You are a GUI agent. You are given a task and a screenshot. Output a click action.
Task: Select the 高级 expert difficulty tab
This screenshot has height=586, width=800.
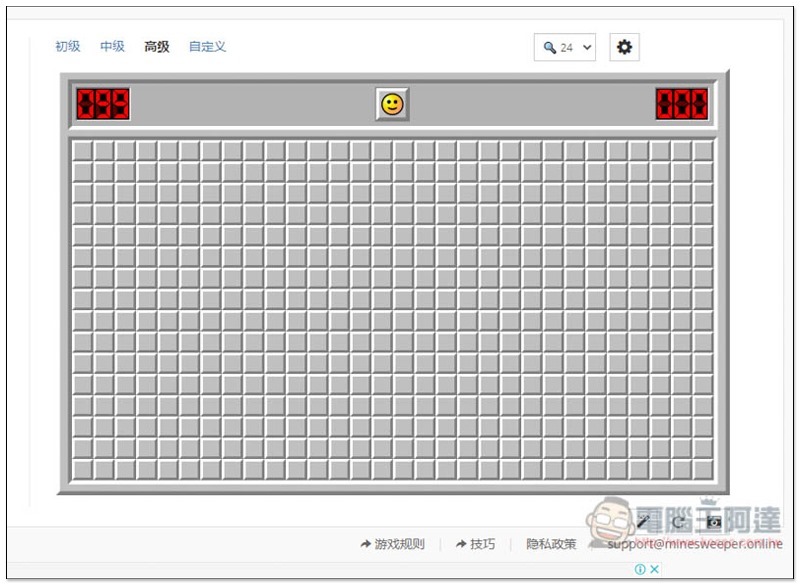pyautogui.click(x=157, y=46)
